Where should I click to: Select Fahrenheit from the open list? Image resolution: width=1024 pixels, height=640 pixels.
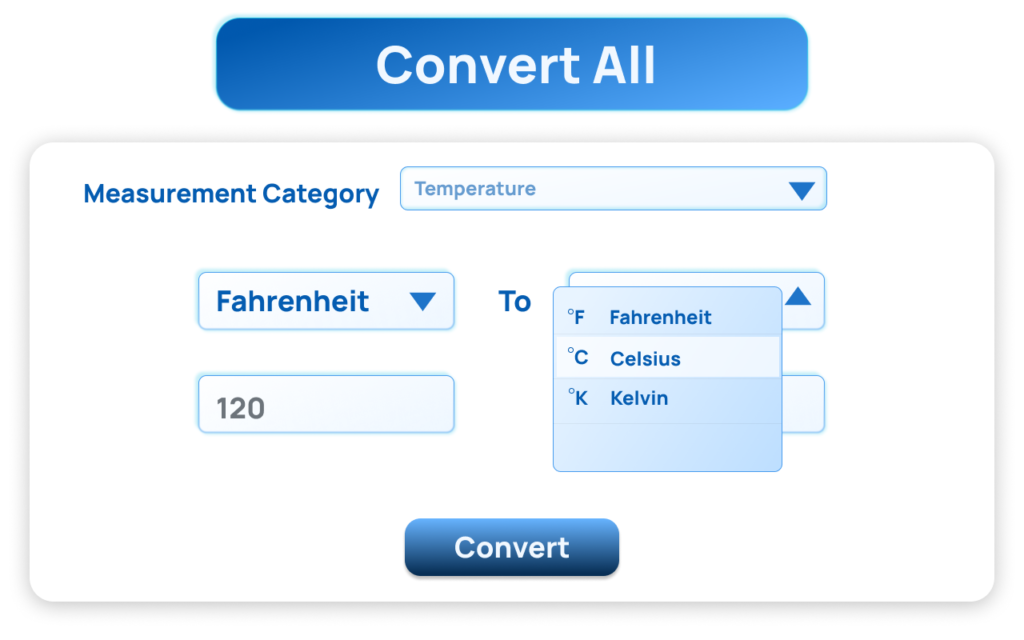tap(660, 318)
